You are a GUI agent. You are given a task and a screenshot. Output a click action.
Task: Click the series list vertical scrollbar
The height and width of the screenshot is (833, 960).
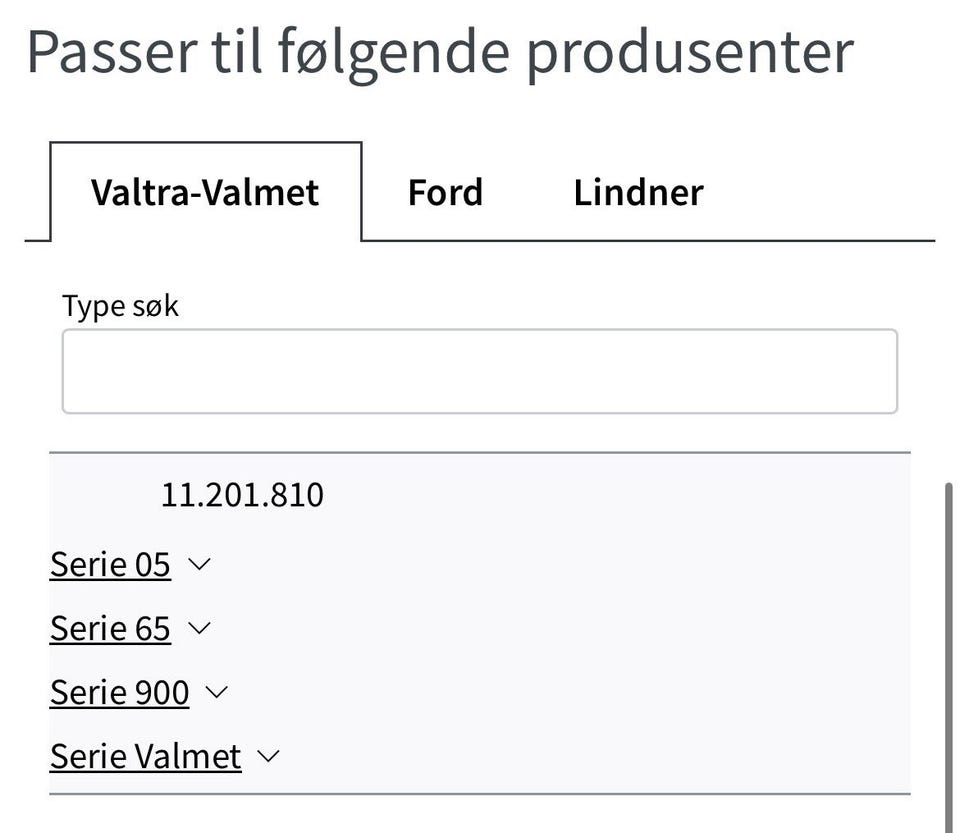pos(947,650)
